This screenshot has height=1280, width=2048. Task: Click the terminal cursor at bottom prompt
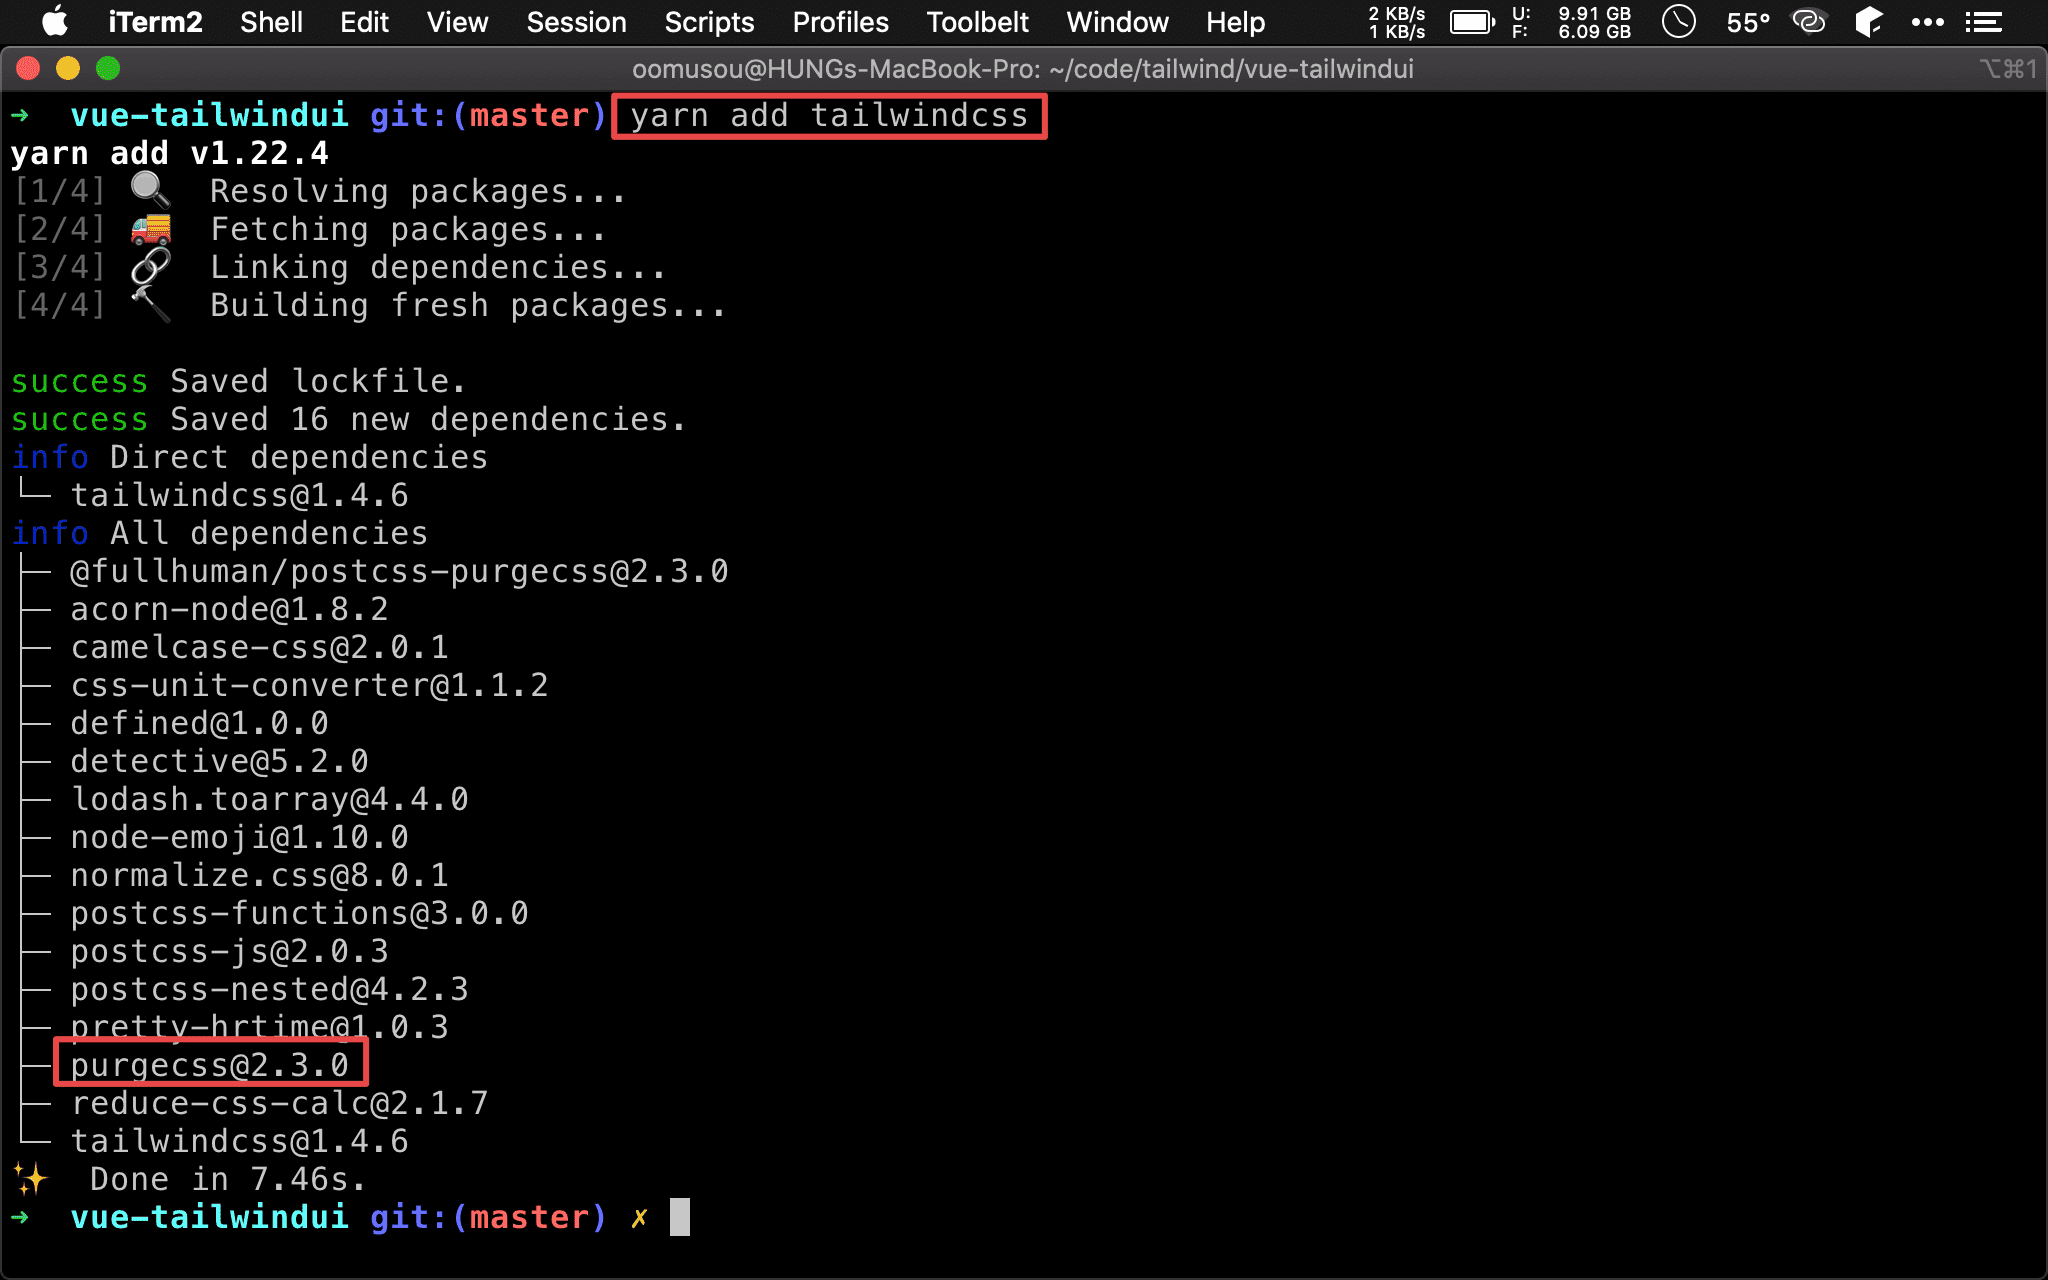tap(680, 1217)
